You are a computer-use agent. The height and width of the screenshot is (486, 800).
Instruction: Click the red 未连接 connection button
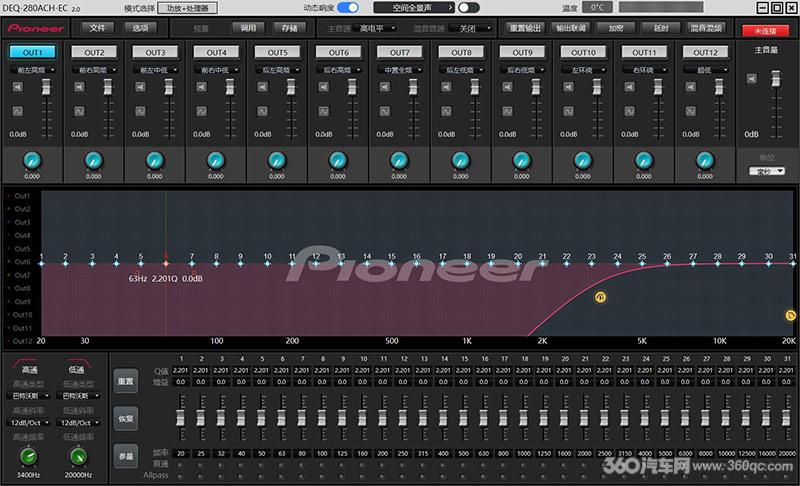(765, 31)
